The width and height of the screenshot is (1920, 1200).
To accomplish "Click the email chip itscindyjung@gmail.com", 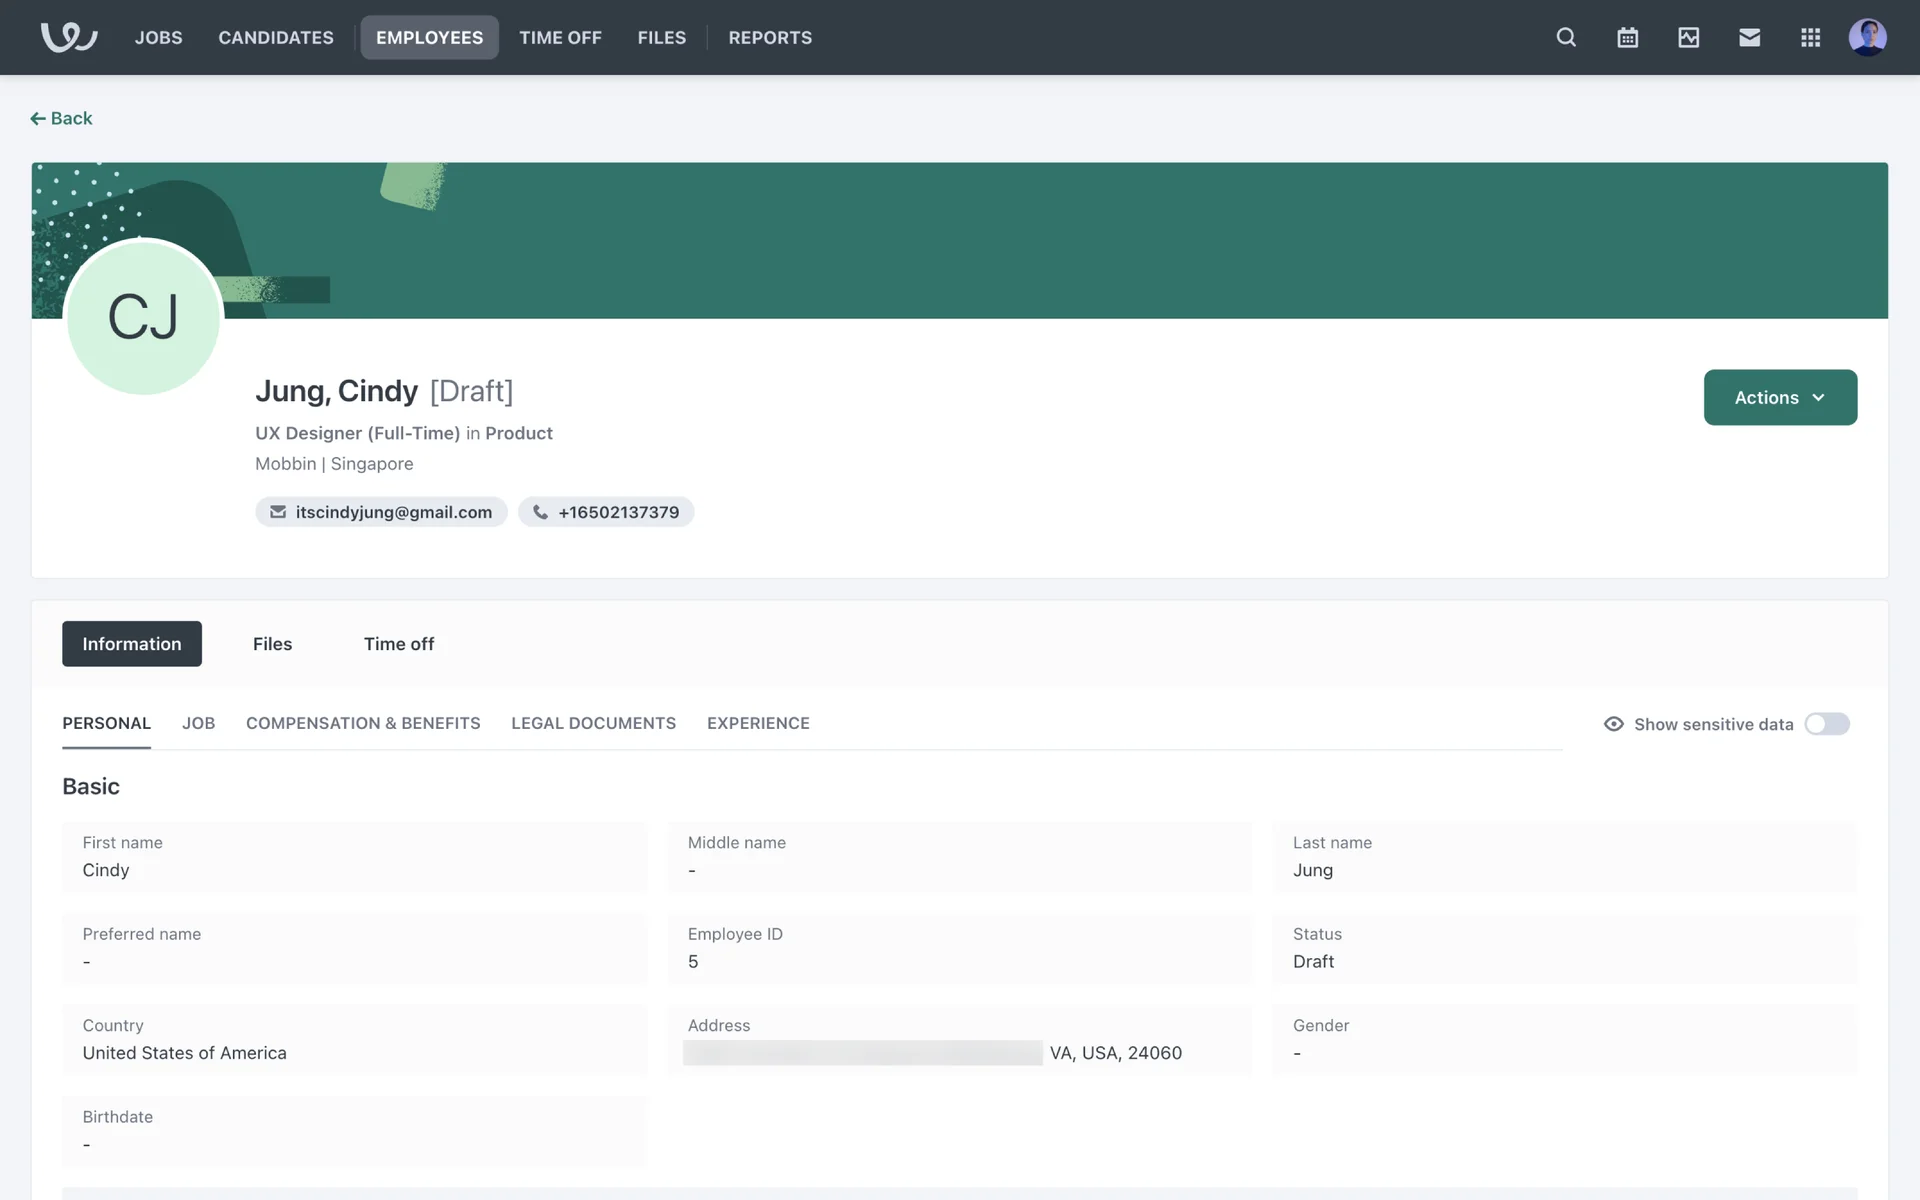I will tap(381, 512).
